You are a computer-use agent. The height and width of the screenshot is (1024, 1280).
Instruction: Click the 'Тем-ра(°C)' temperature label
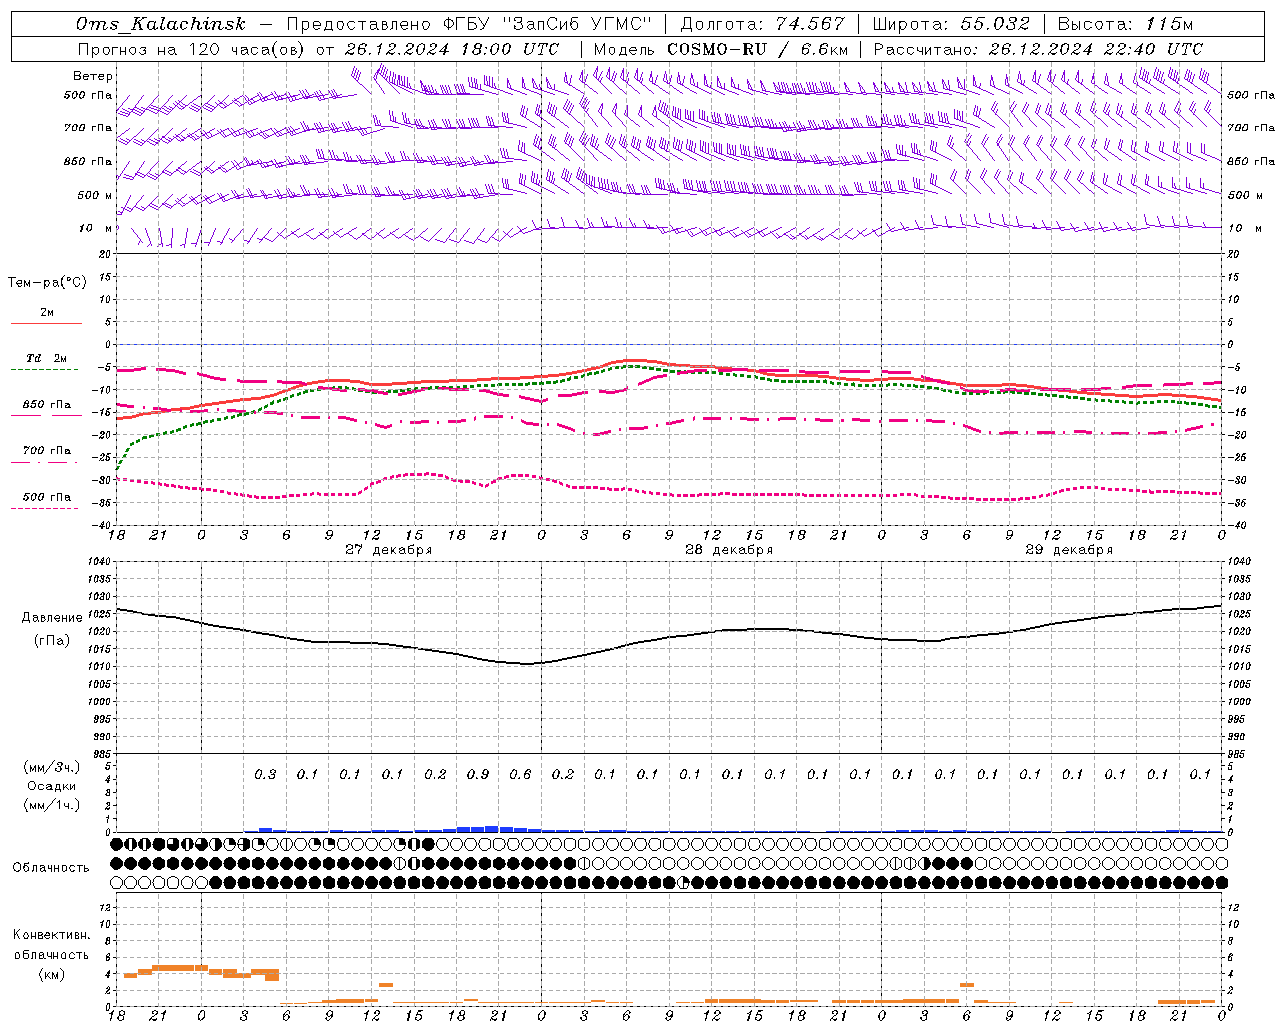(x=47, y=282)
